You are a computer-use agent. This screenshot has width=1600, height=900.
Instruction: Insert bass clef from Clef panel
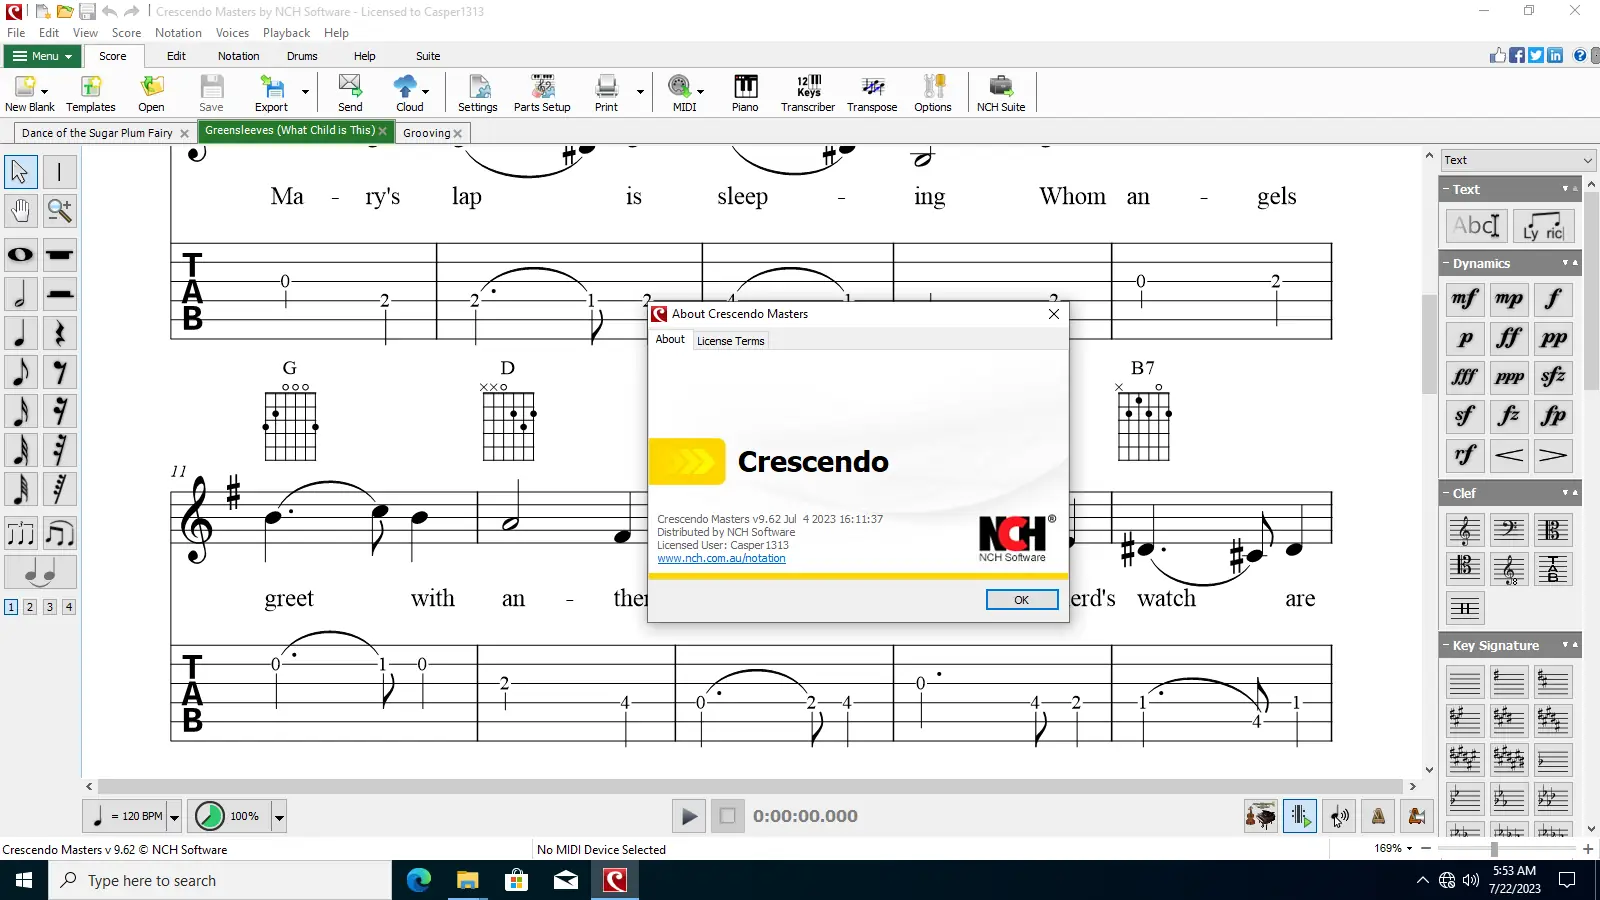point(1509,530)
